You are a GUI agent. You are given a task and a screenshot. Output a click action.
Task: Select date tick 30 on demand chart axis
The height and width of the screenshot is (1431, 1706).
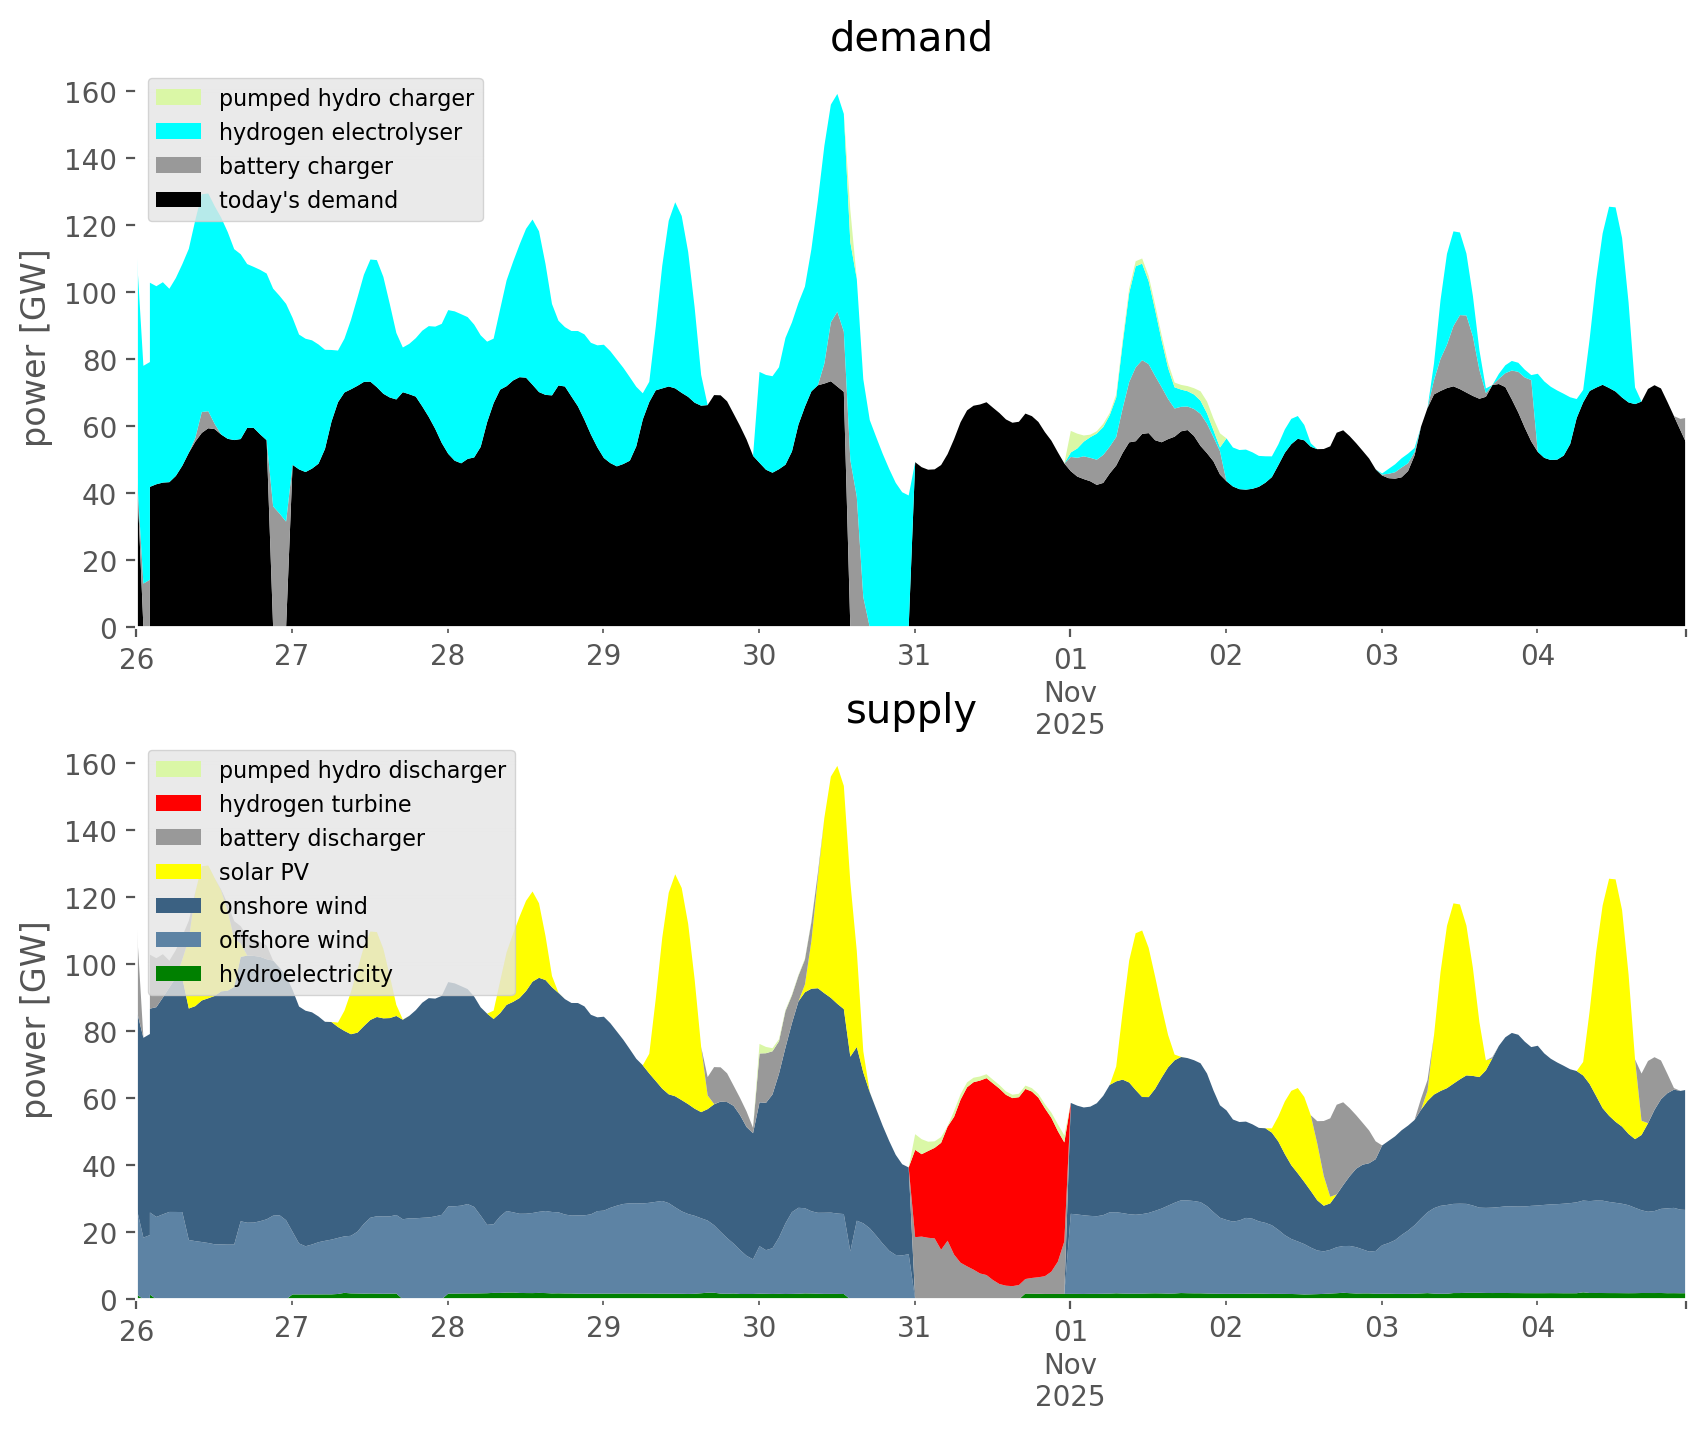coord(759,656)
